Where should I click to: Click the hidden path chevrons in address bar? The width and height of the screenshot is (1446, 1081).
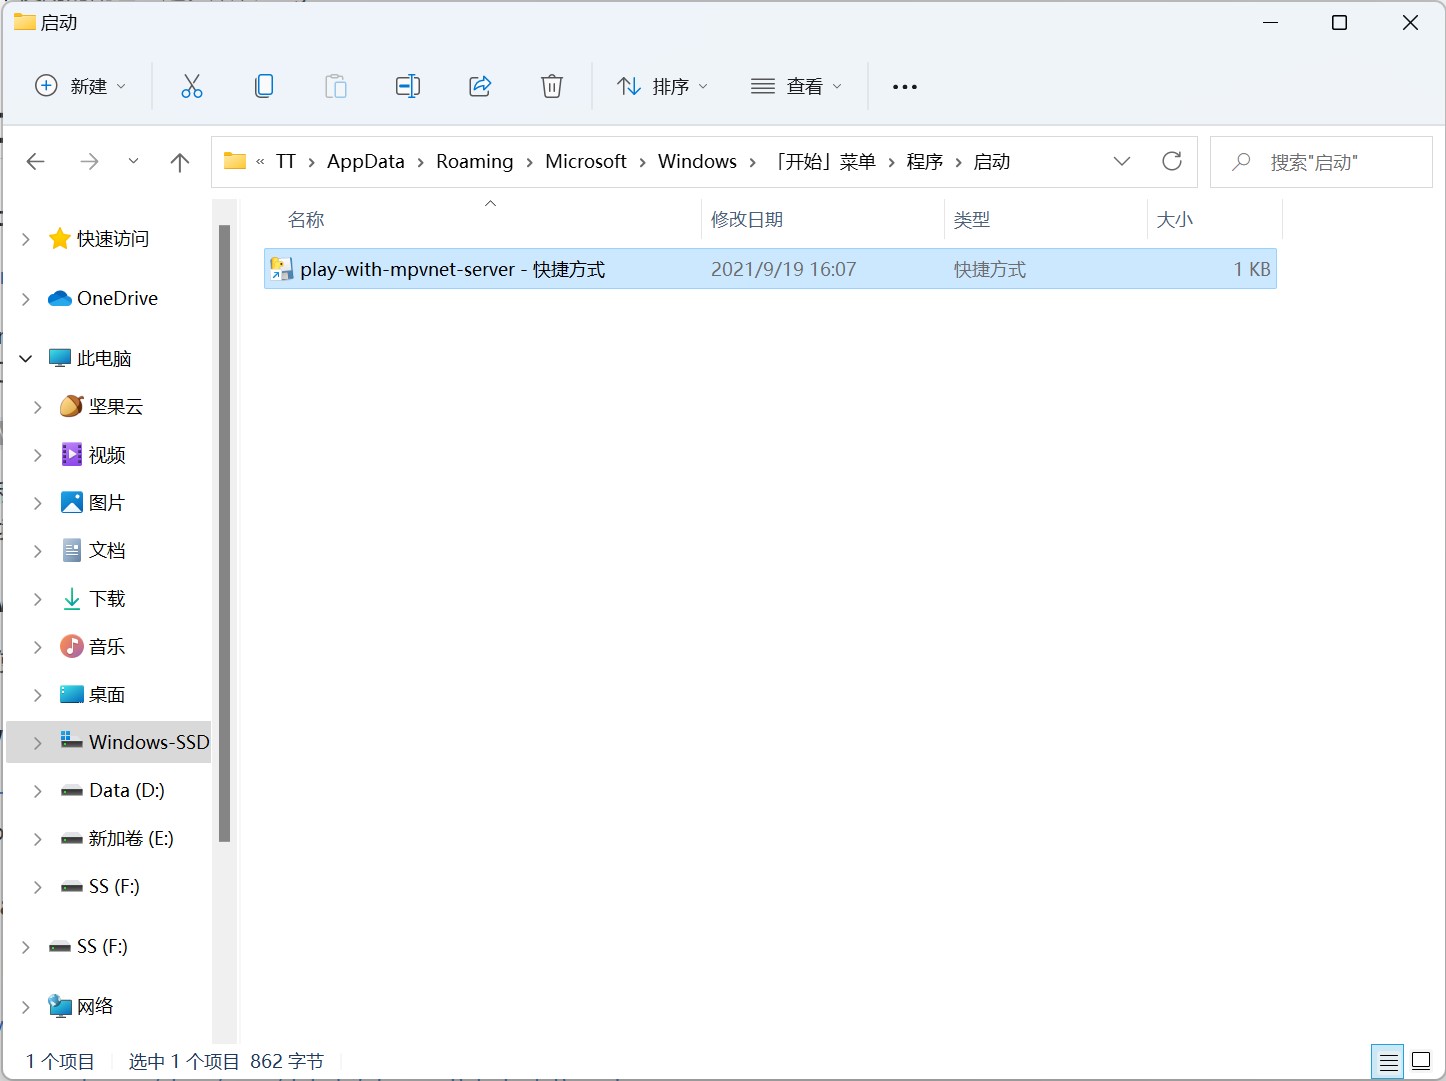[260, 162]
